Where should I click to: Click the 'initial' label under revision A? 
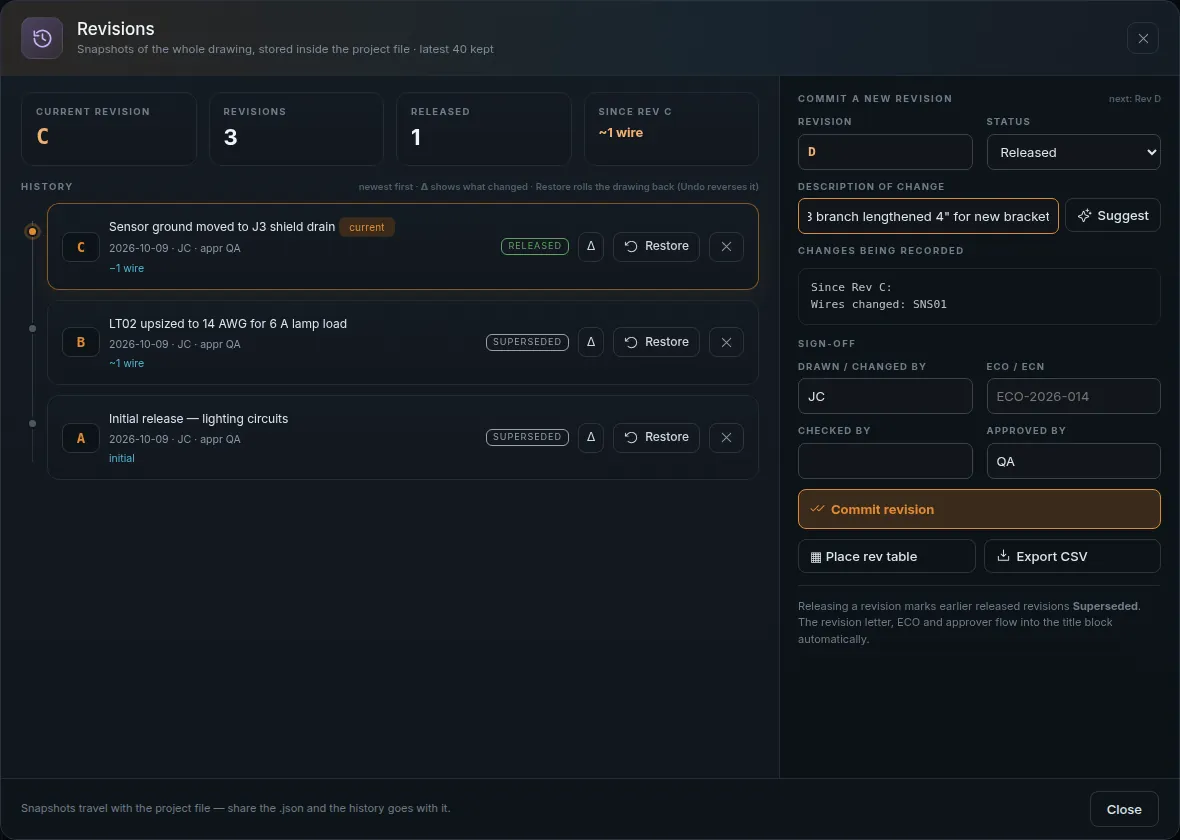122,458
